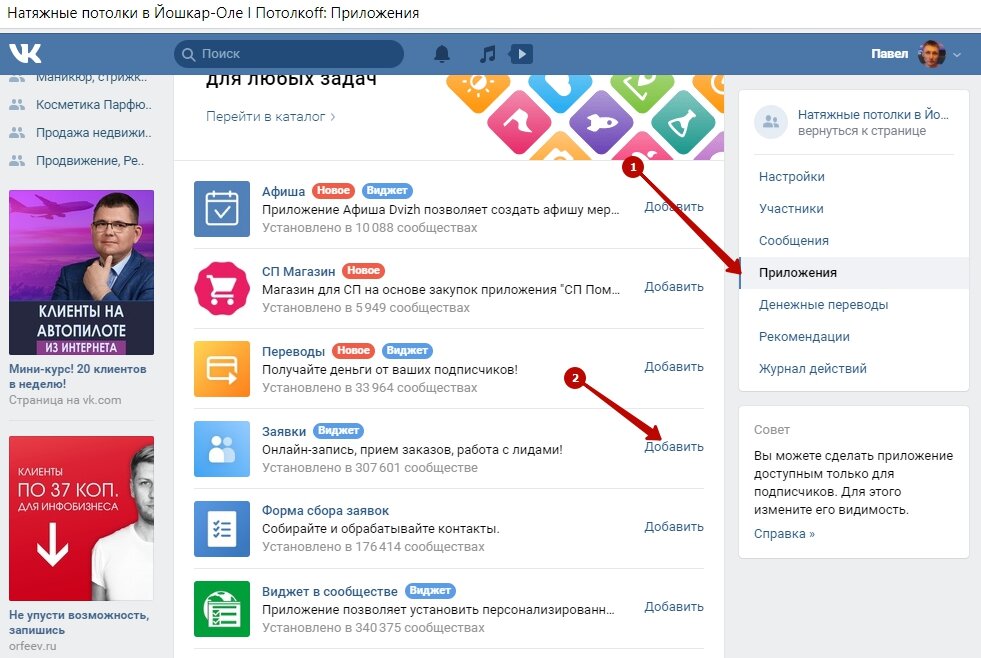Click the СП Магазин shopping cart icon
The width and height of the screenshot is (981, 658).
pyautogui.click(x=221, y=289)
